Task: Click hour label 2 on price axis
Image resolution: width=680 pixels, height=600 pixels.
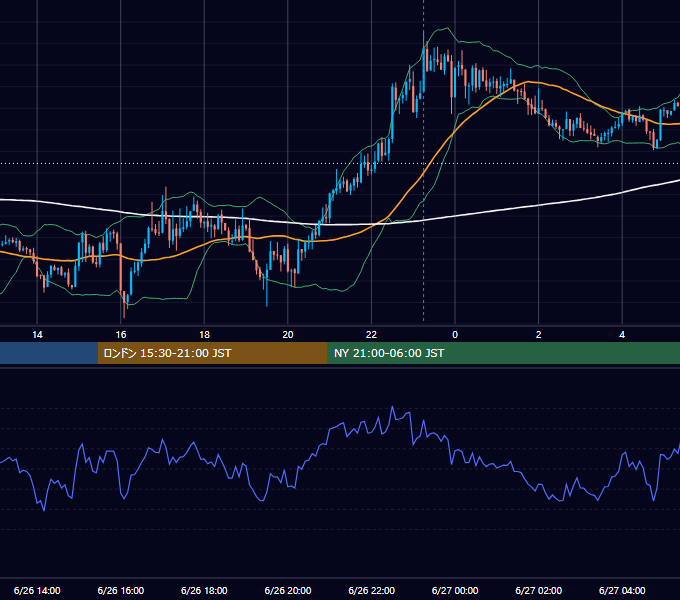Action: point(539,335)
